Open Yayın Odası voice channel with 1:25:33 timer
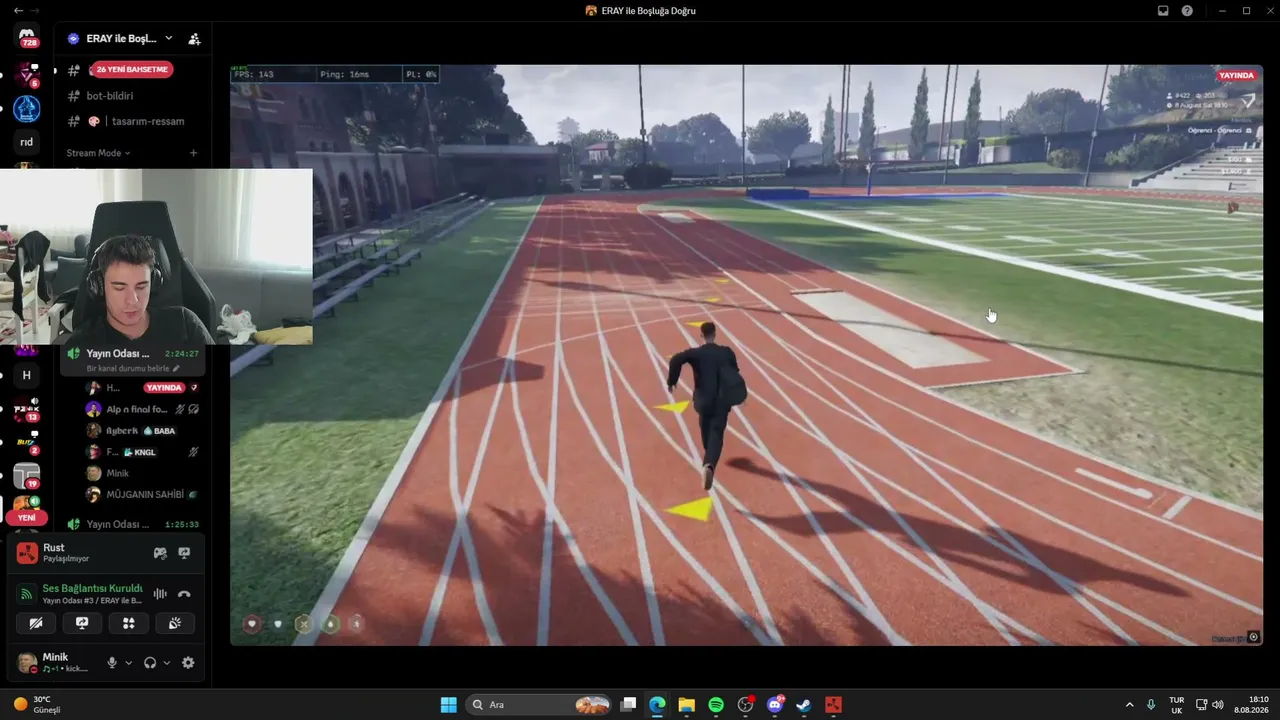The image size is (1280, 720). click(x=132, y=524)
